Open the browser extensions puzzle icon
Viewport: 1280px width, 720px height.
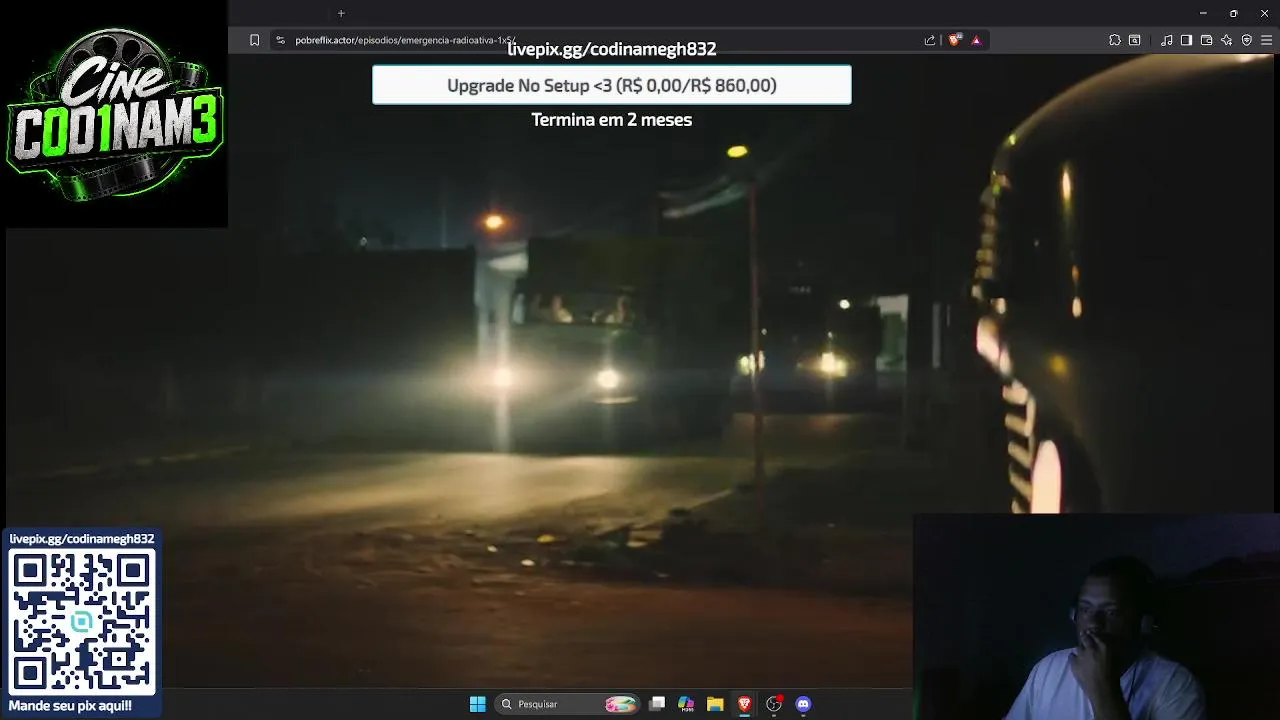coord(1115,40)
